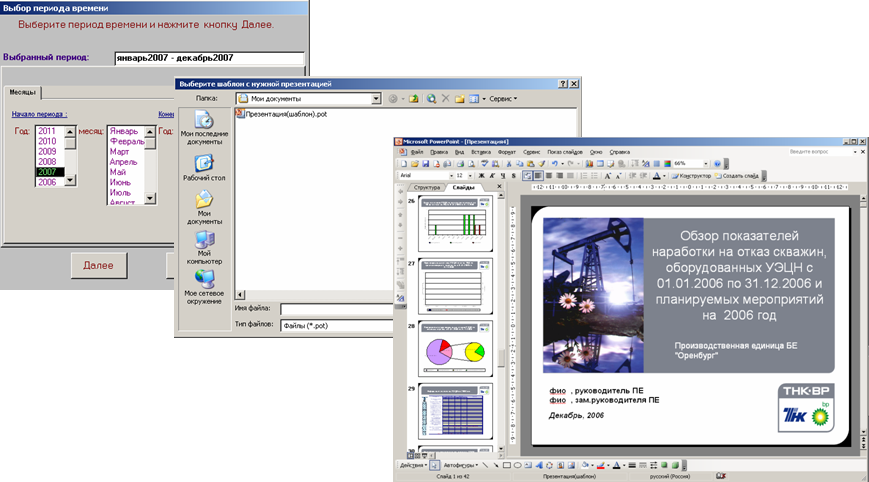Viewport: 869px width, 482px height.
Task: Select slide 28 thumbnail with pie charts
Action: pyautogui.click(x=455, y=348)
